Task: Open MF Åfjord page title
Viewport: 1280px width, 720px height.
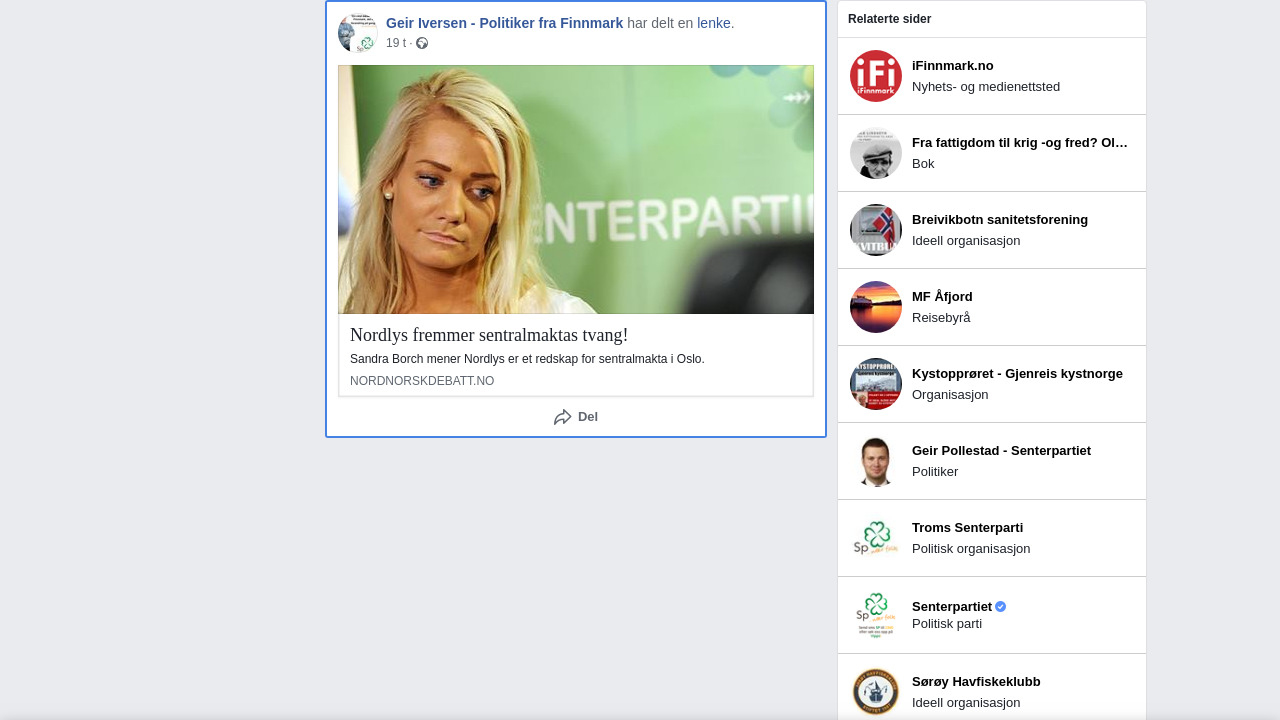Action: click(942, 297)
